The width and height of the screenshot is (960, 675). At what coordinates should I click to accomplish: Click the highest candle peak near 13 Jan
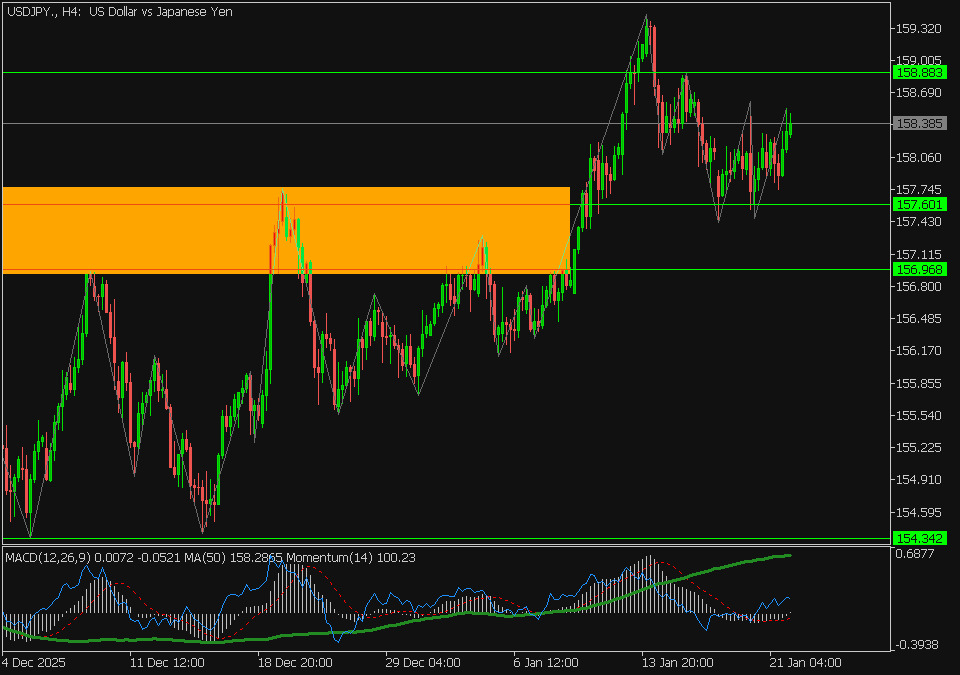[x=647, y=17]
